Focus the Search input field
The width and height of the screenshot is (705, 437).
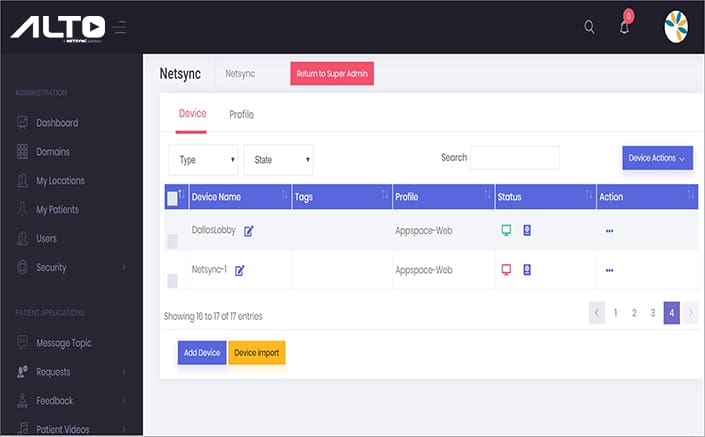point(515,158)
